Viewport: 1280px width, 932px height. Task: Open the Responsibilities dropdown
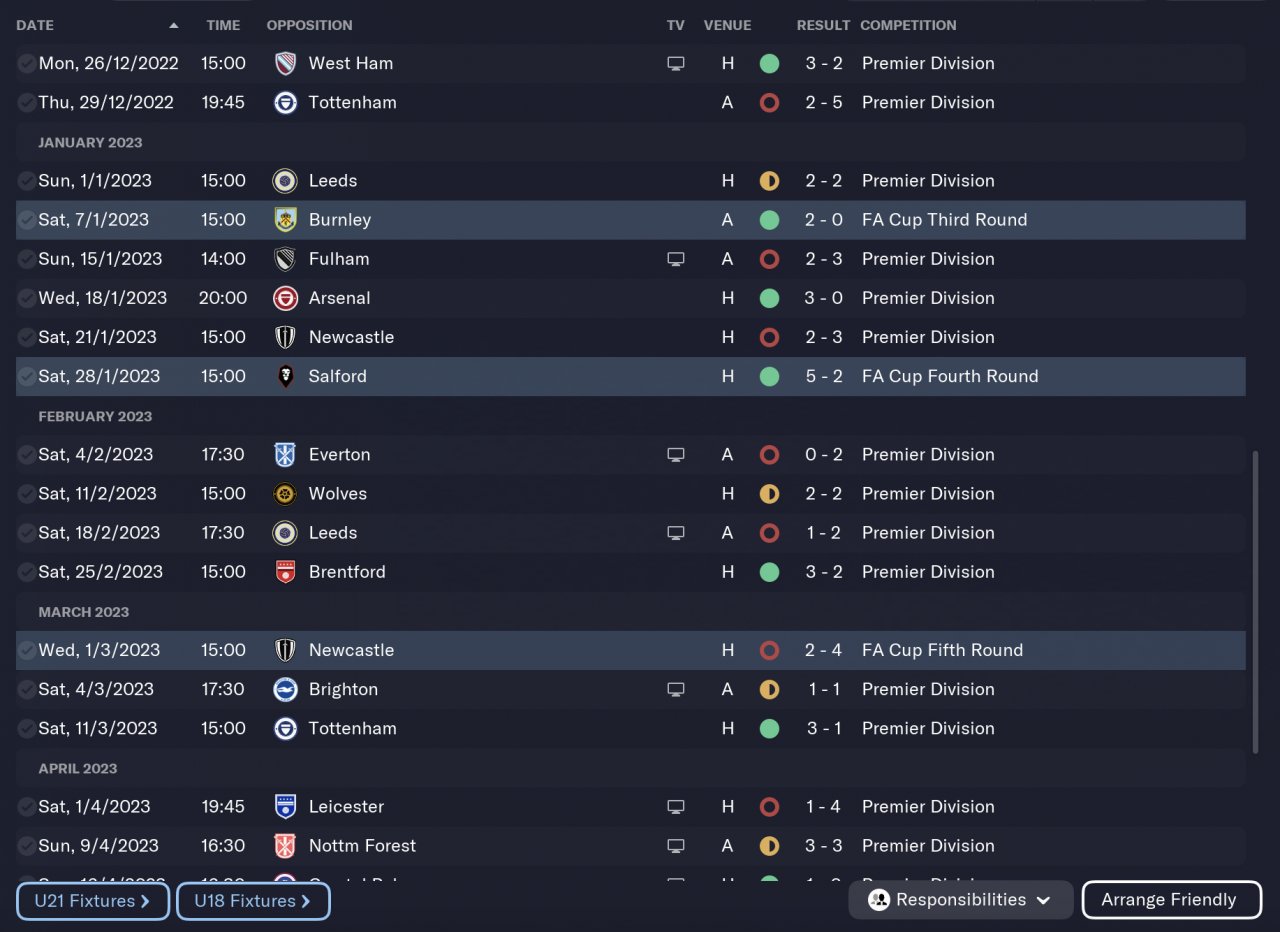coord(961,900)
